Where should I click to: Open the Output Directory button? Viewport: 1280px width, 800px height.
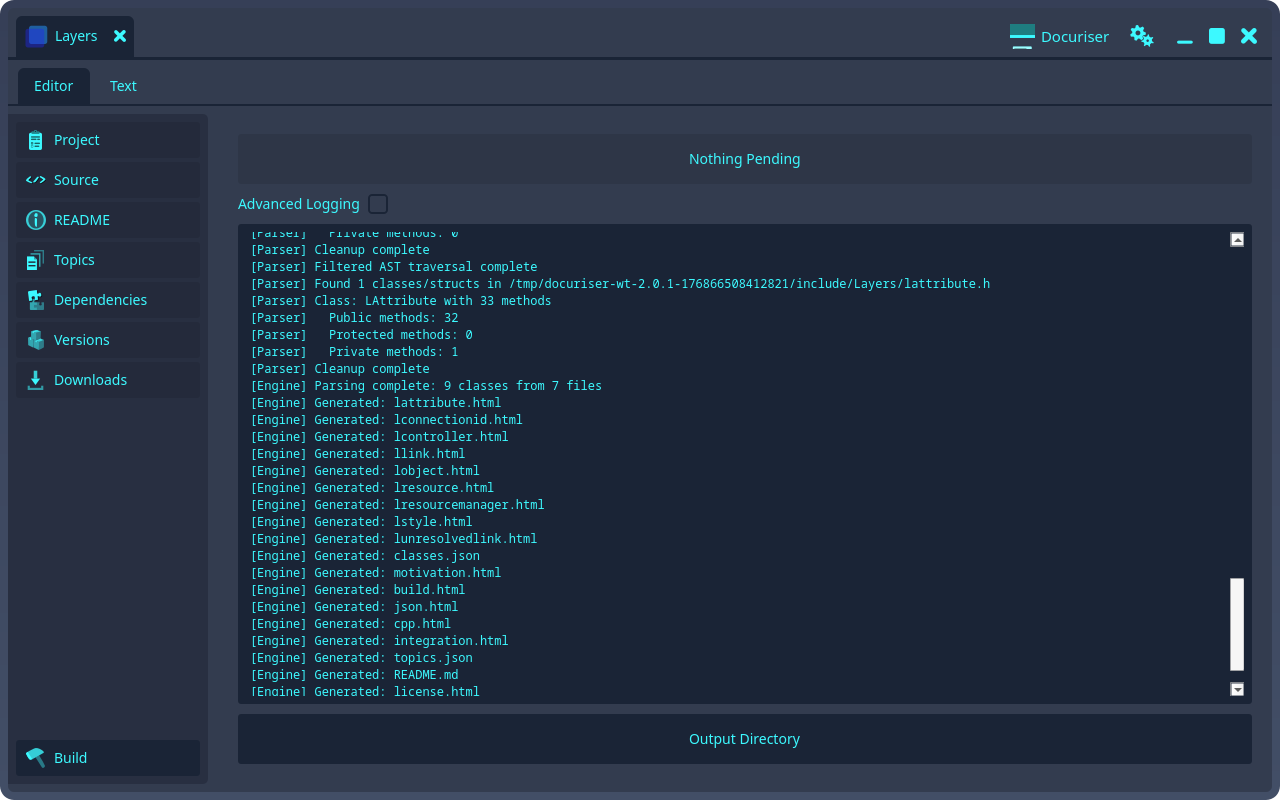pos(745,739)
